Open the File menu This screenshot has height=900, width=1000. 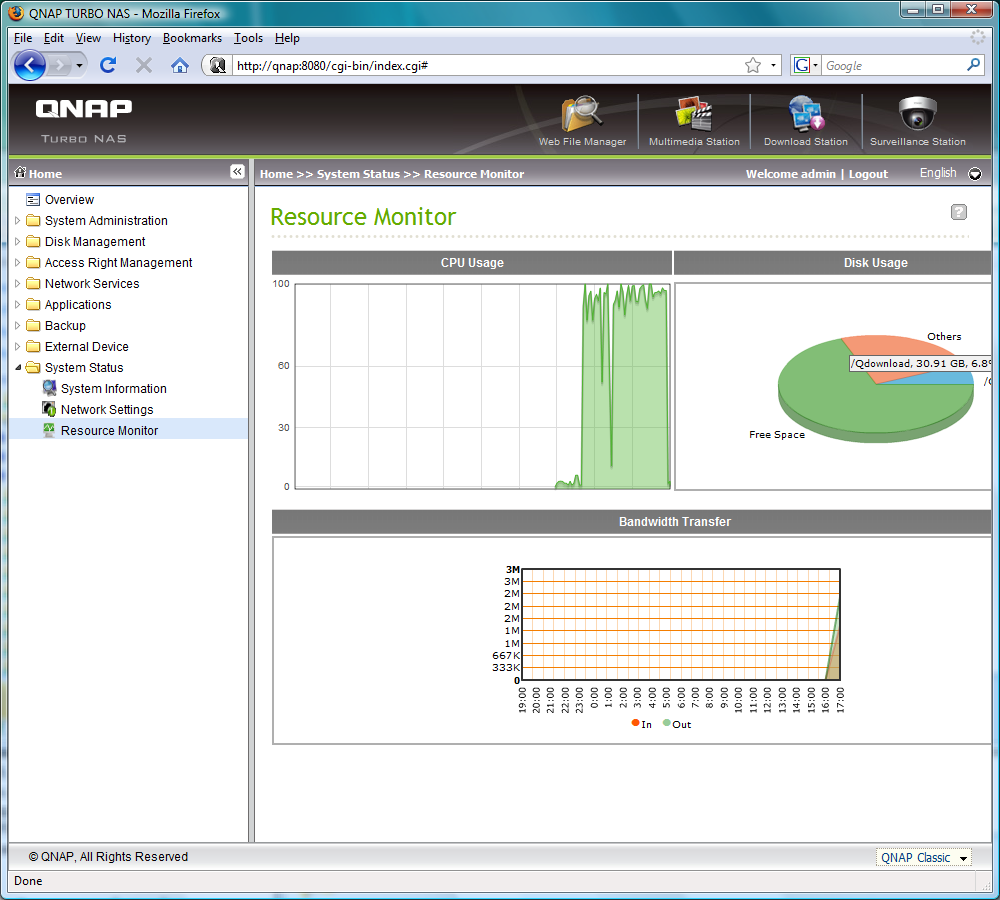pos(23,38)
